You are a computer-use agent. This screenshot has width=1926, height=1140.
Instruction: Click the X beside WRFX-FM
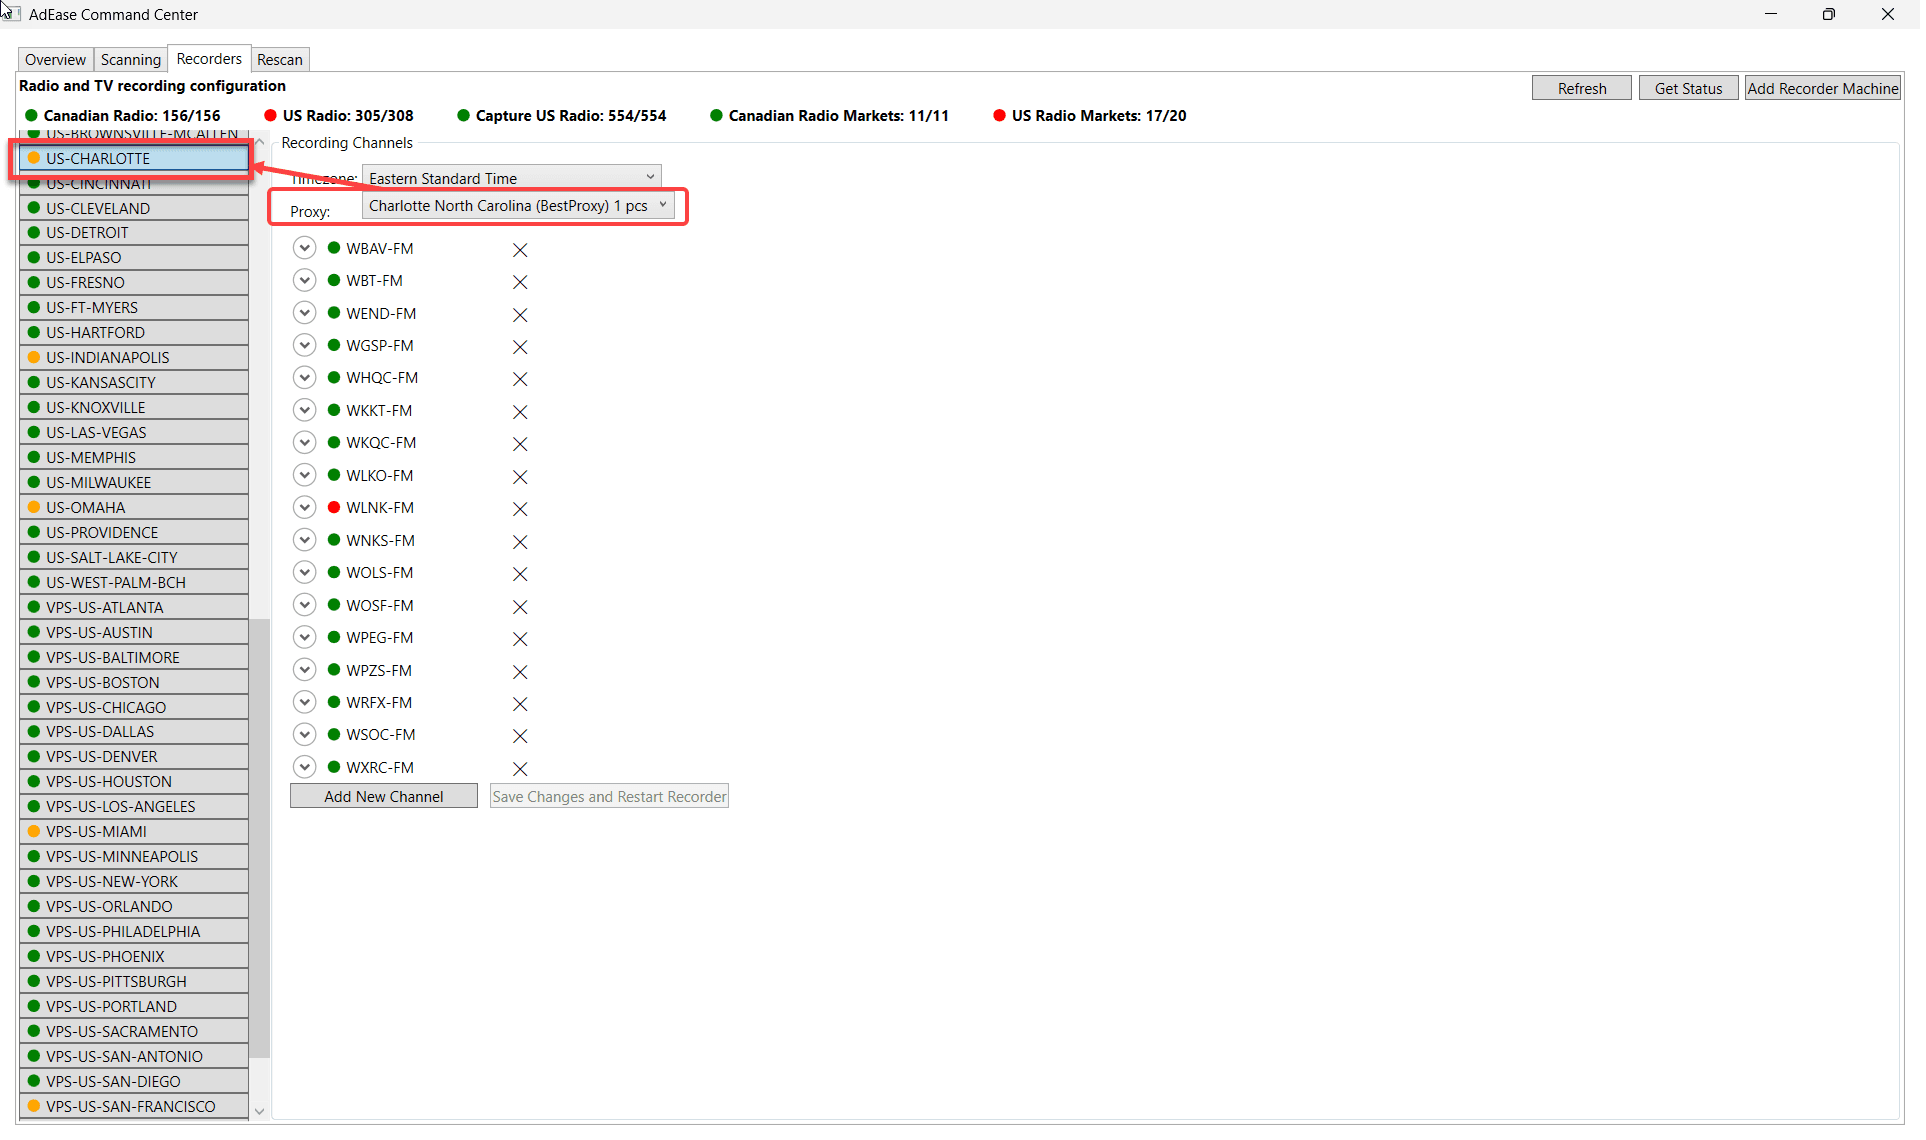(520, 704)
